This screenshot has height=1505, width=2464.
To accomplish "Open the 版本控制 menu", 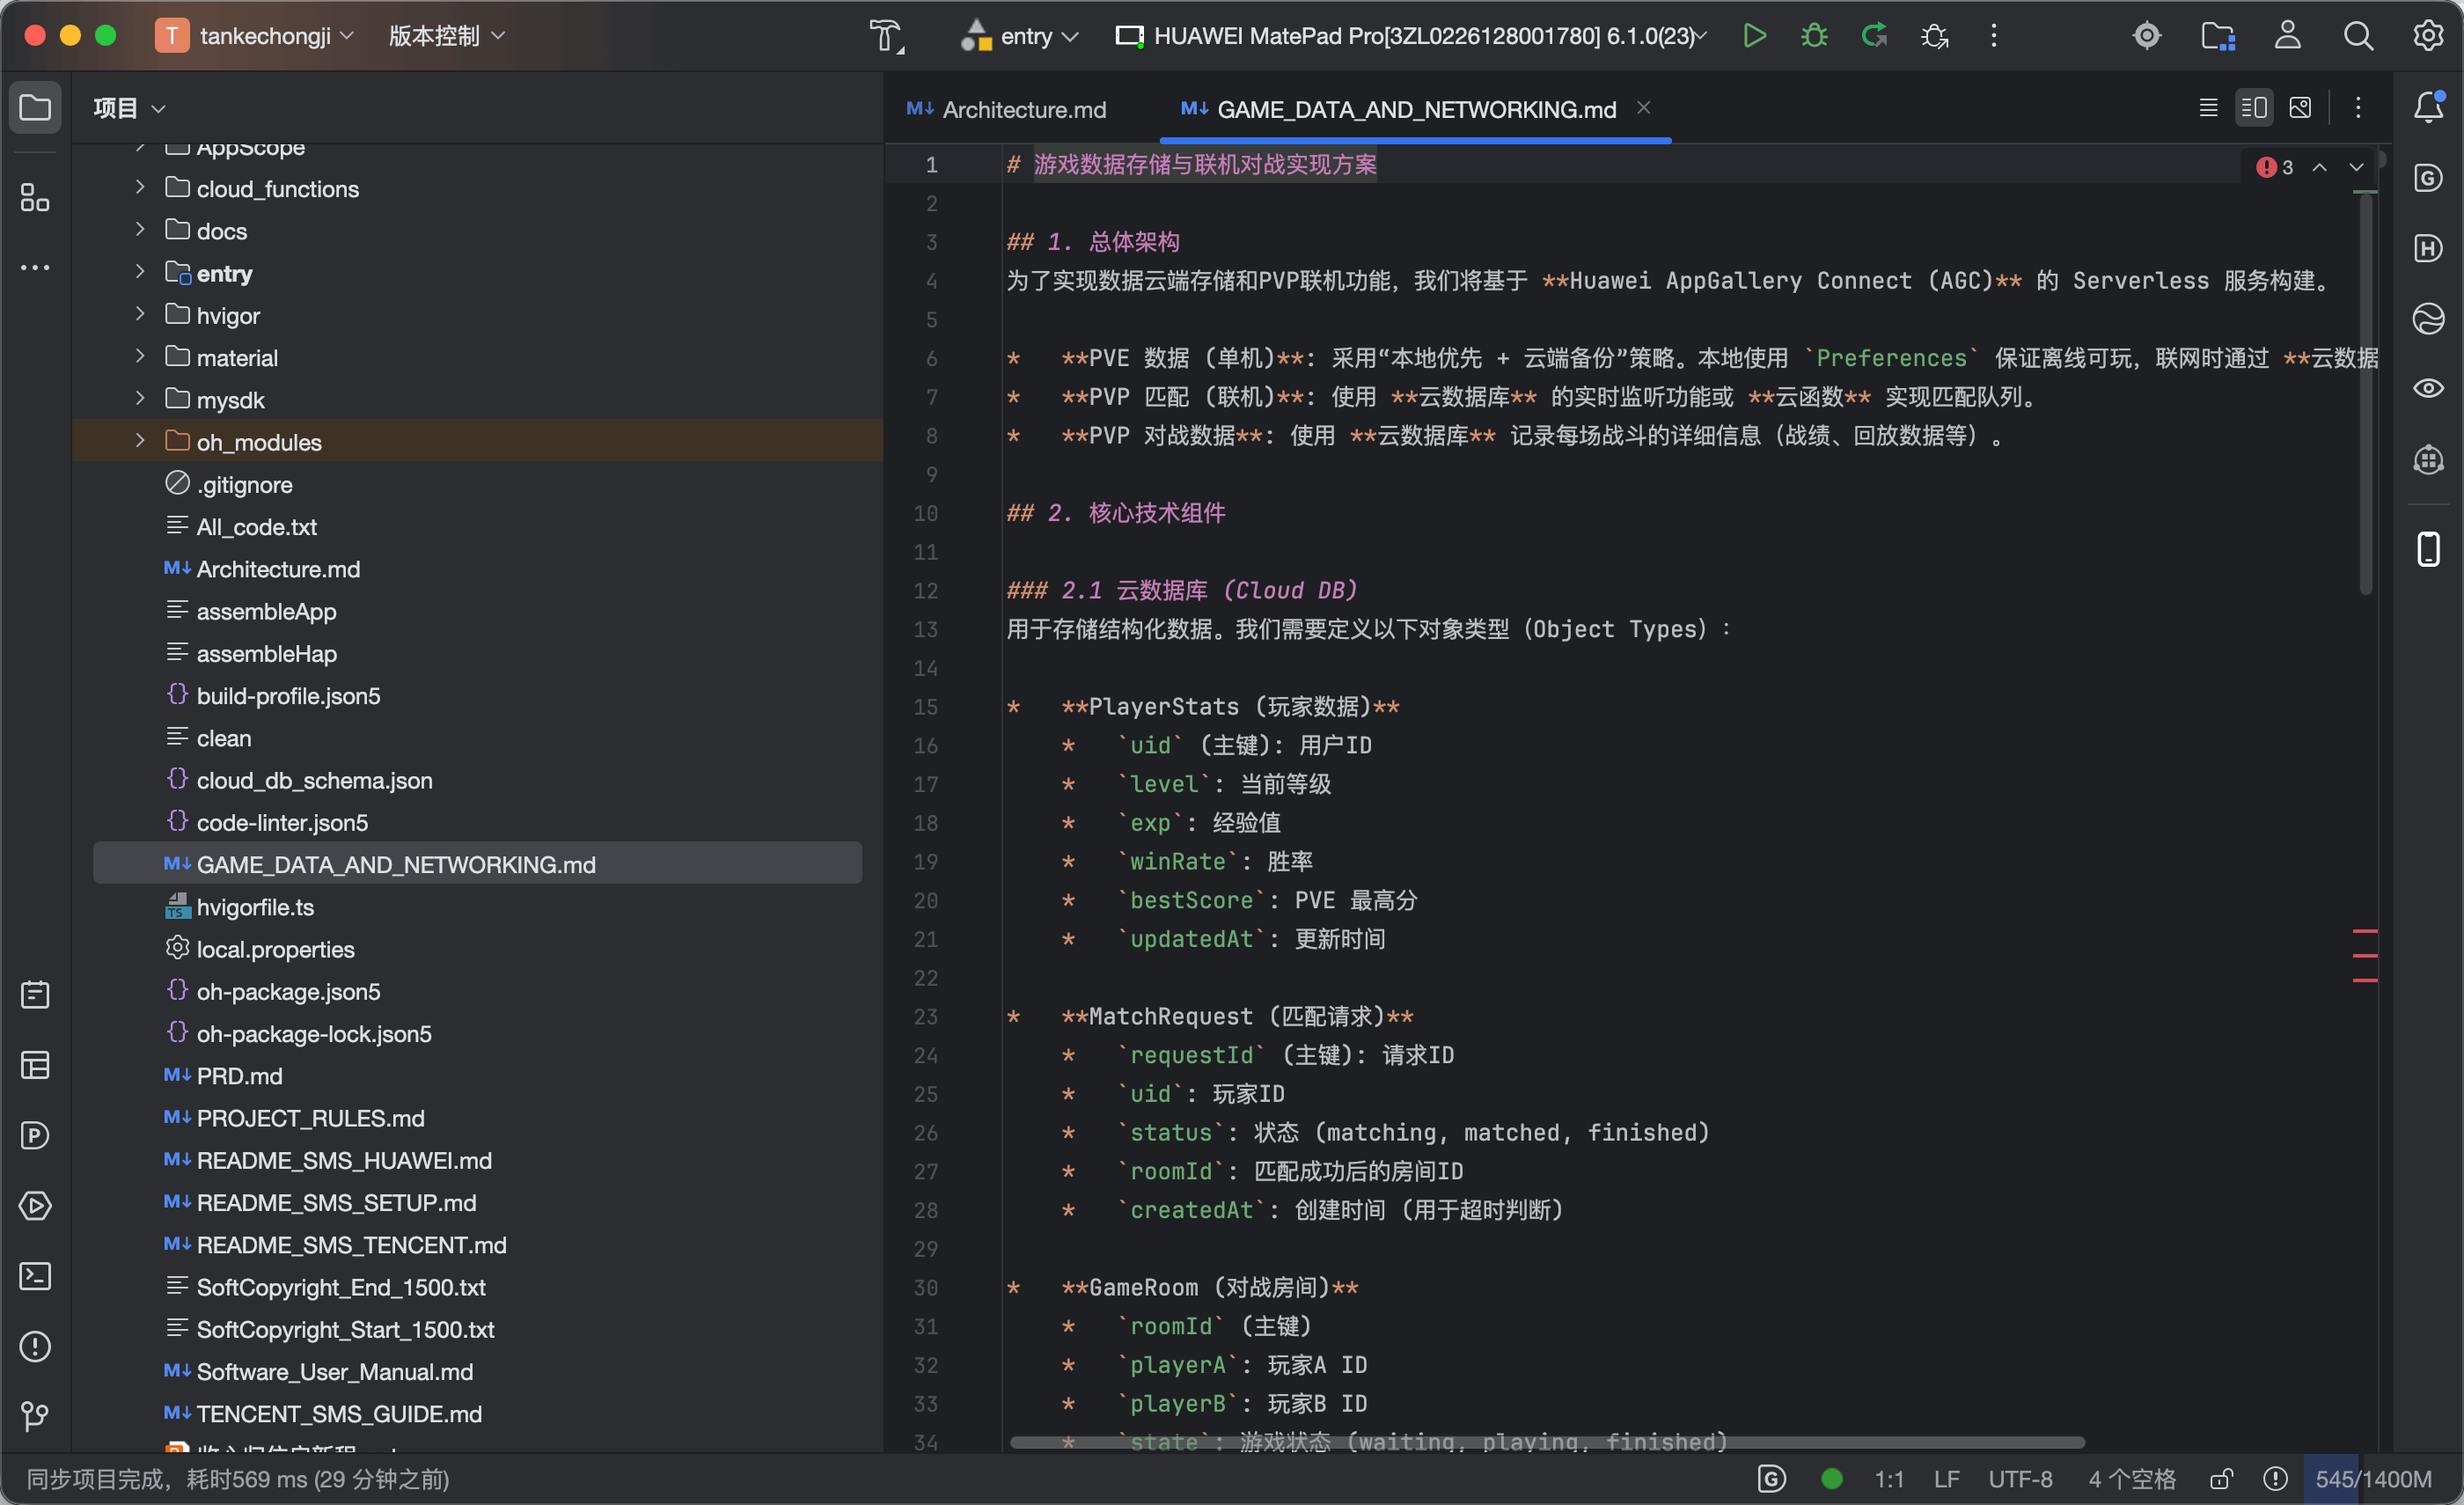I will point(446,36).
